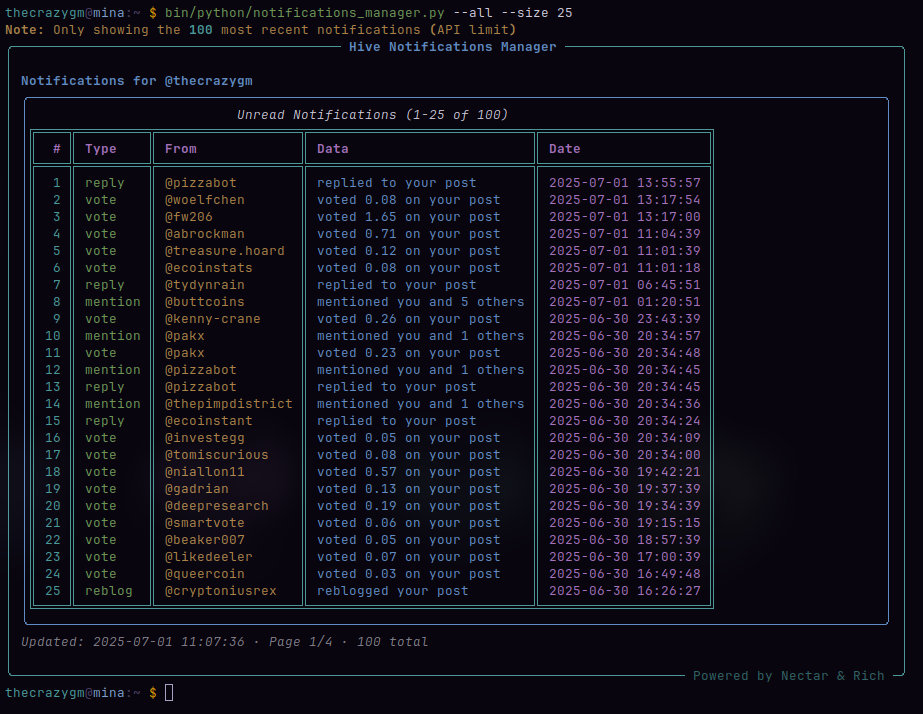Click the API limit note line
The height and width of the screenshot is (714, 923).
click(x=260, y=29)
